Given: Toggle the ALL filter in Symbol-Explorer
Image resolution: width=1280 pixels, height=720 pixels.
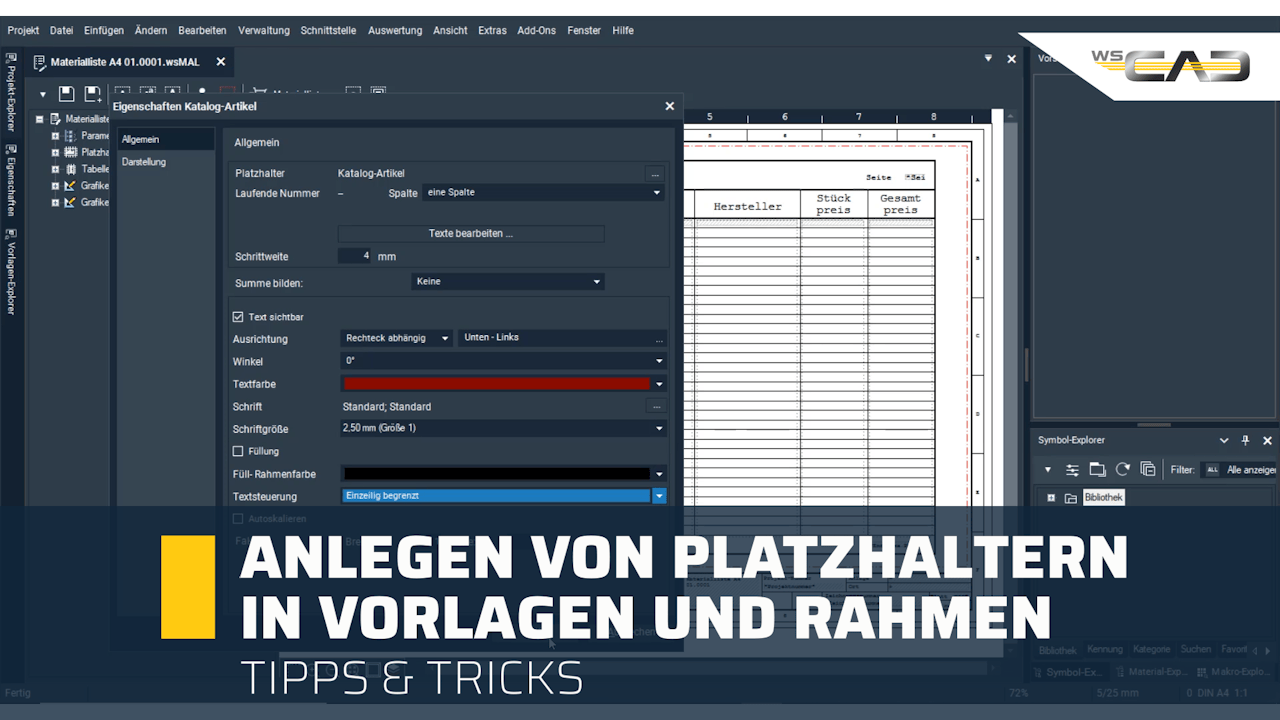Looking at the screenshot, I should pos(1211,469).
